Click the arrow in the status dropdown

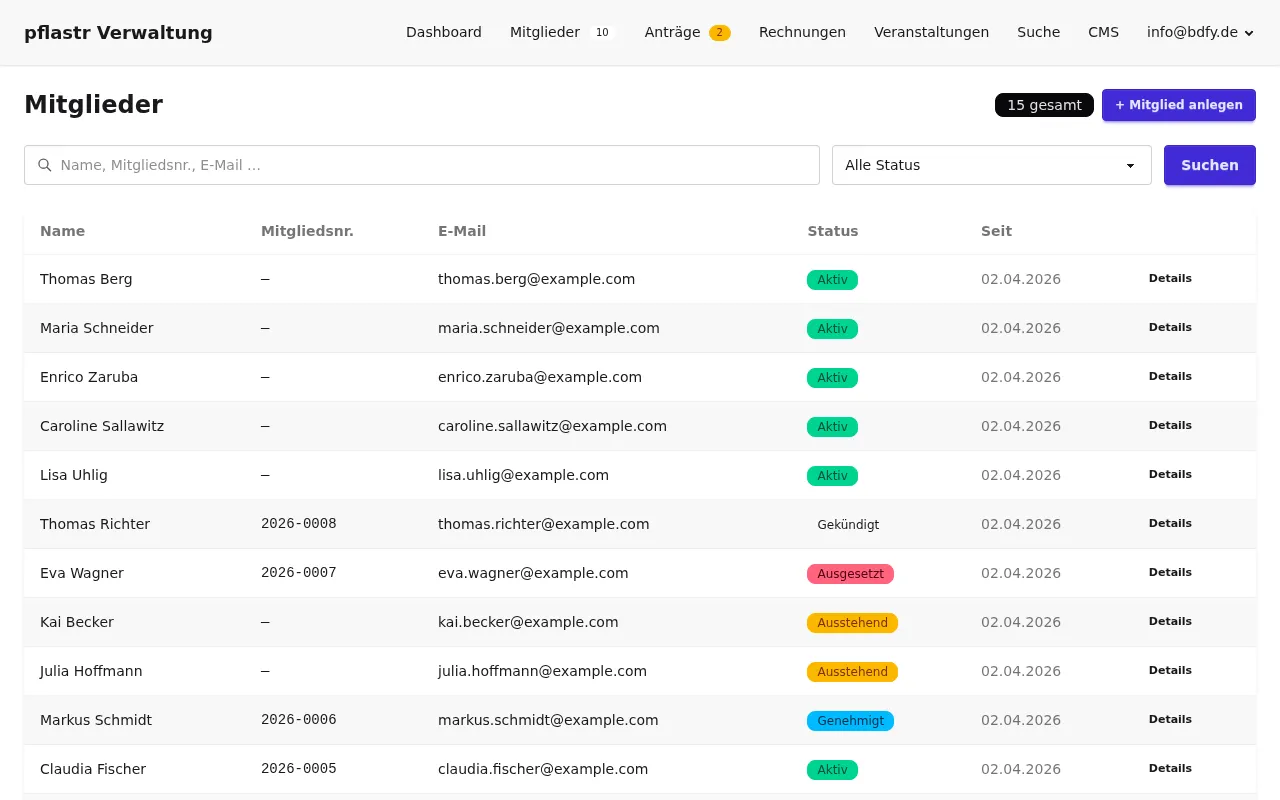pyautogui.click(x=1130, y=166)
